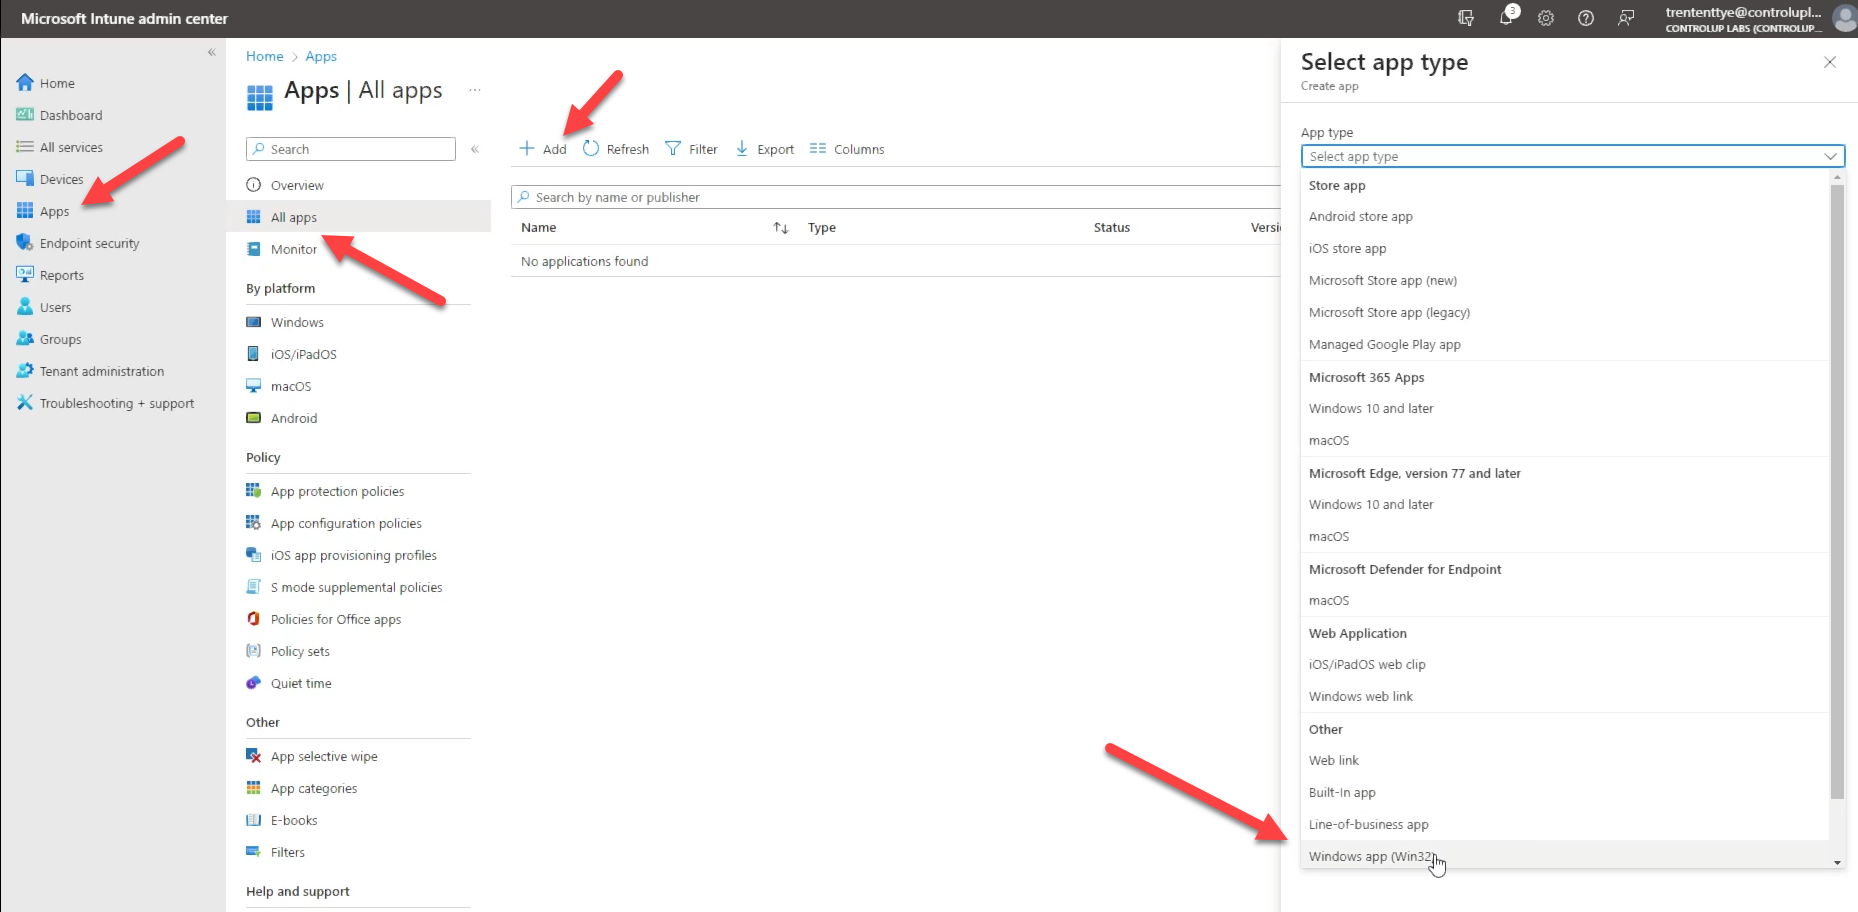Open more options ellipsis beside All apps
This screenshot has height=912, width=1858.
(475, 90)
